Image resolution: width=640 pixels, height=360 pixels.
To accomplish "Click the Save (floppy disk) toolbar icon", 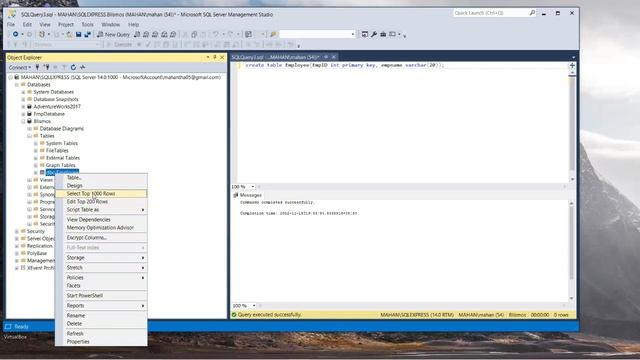I will tap(78, 35).
